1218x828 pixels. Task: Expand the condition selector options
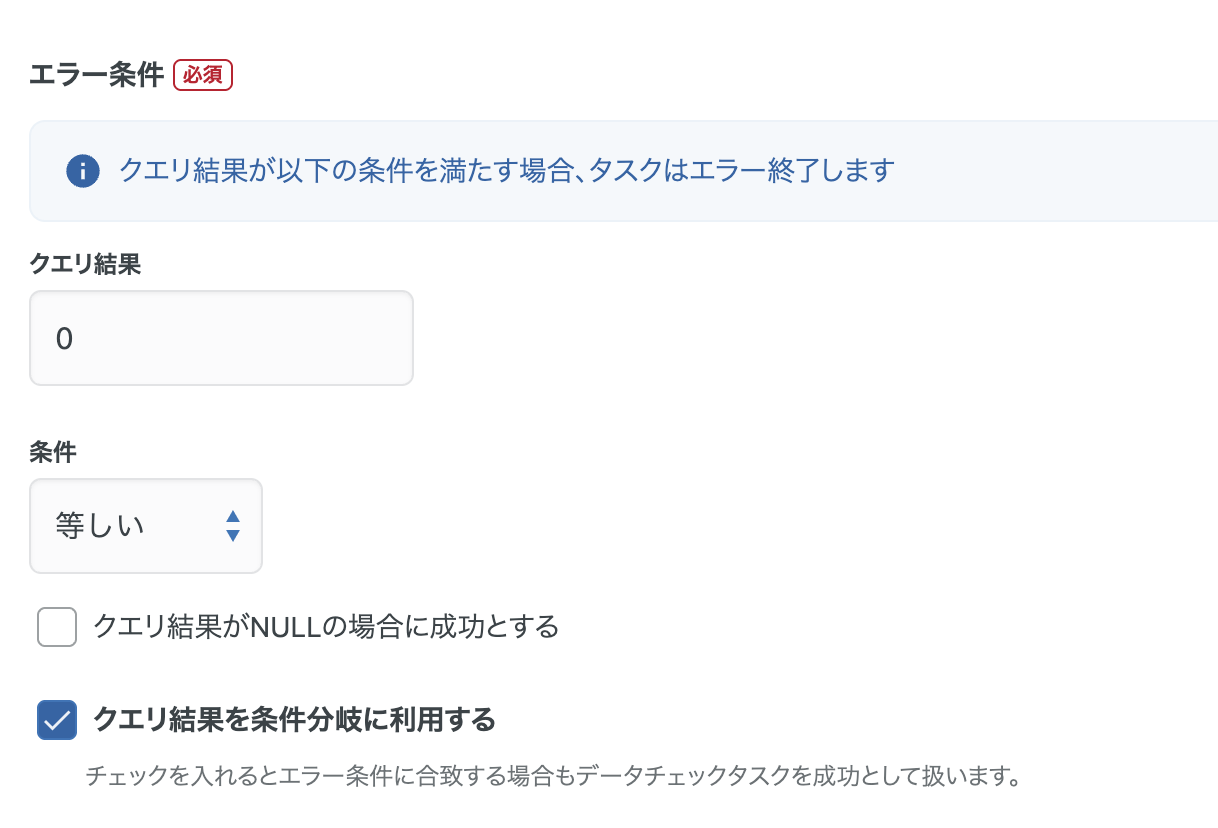point(146,526)
